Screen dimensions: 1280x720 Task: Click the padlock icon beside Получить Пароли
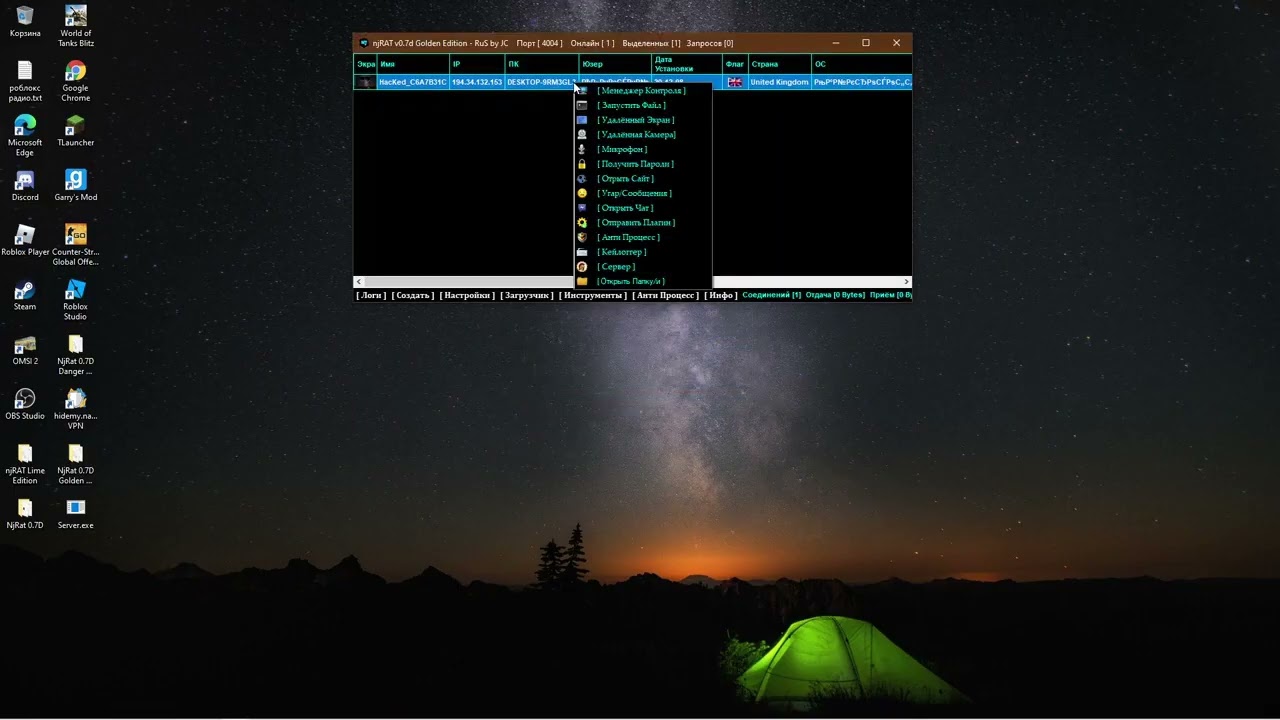coord(582,164)
